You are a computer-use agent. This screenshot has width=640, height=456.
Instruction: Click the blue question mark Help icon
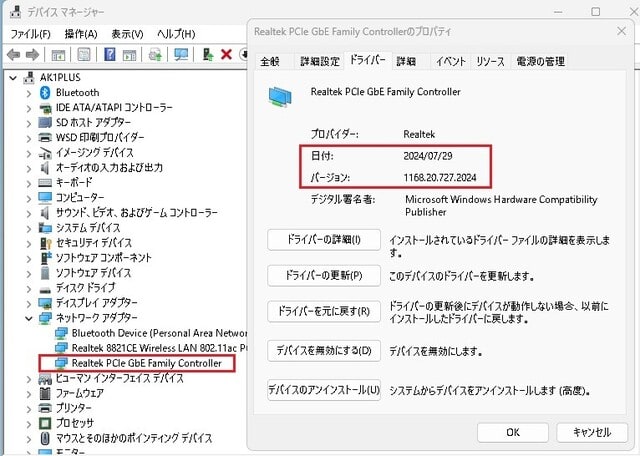click(x=109, y=54)
